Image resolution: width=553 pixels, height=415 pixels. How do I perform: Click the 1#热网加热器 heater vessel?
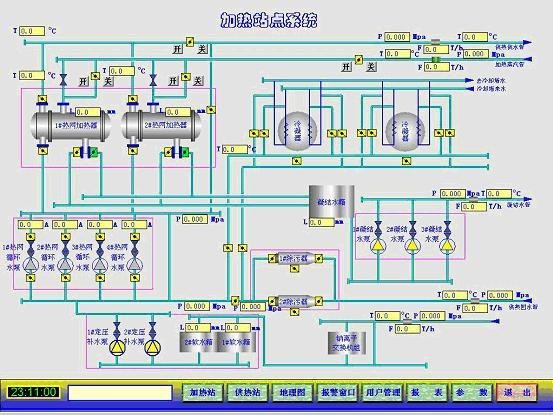(x=71, y=126)
